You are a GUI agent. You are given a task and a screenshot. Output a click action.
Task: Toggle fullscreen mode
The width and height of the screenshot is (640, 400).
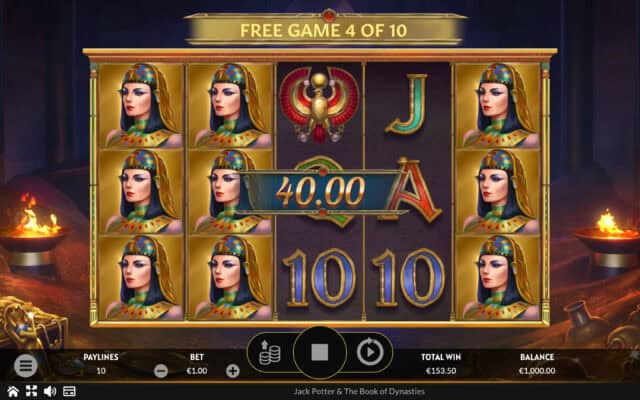click(x=31, y=391)
